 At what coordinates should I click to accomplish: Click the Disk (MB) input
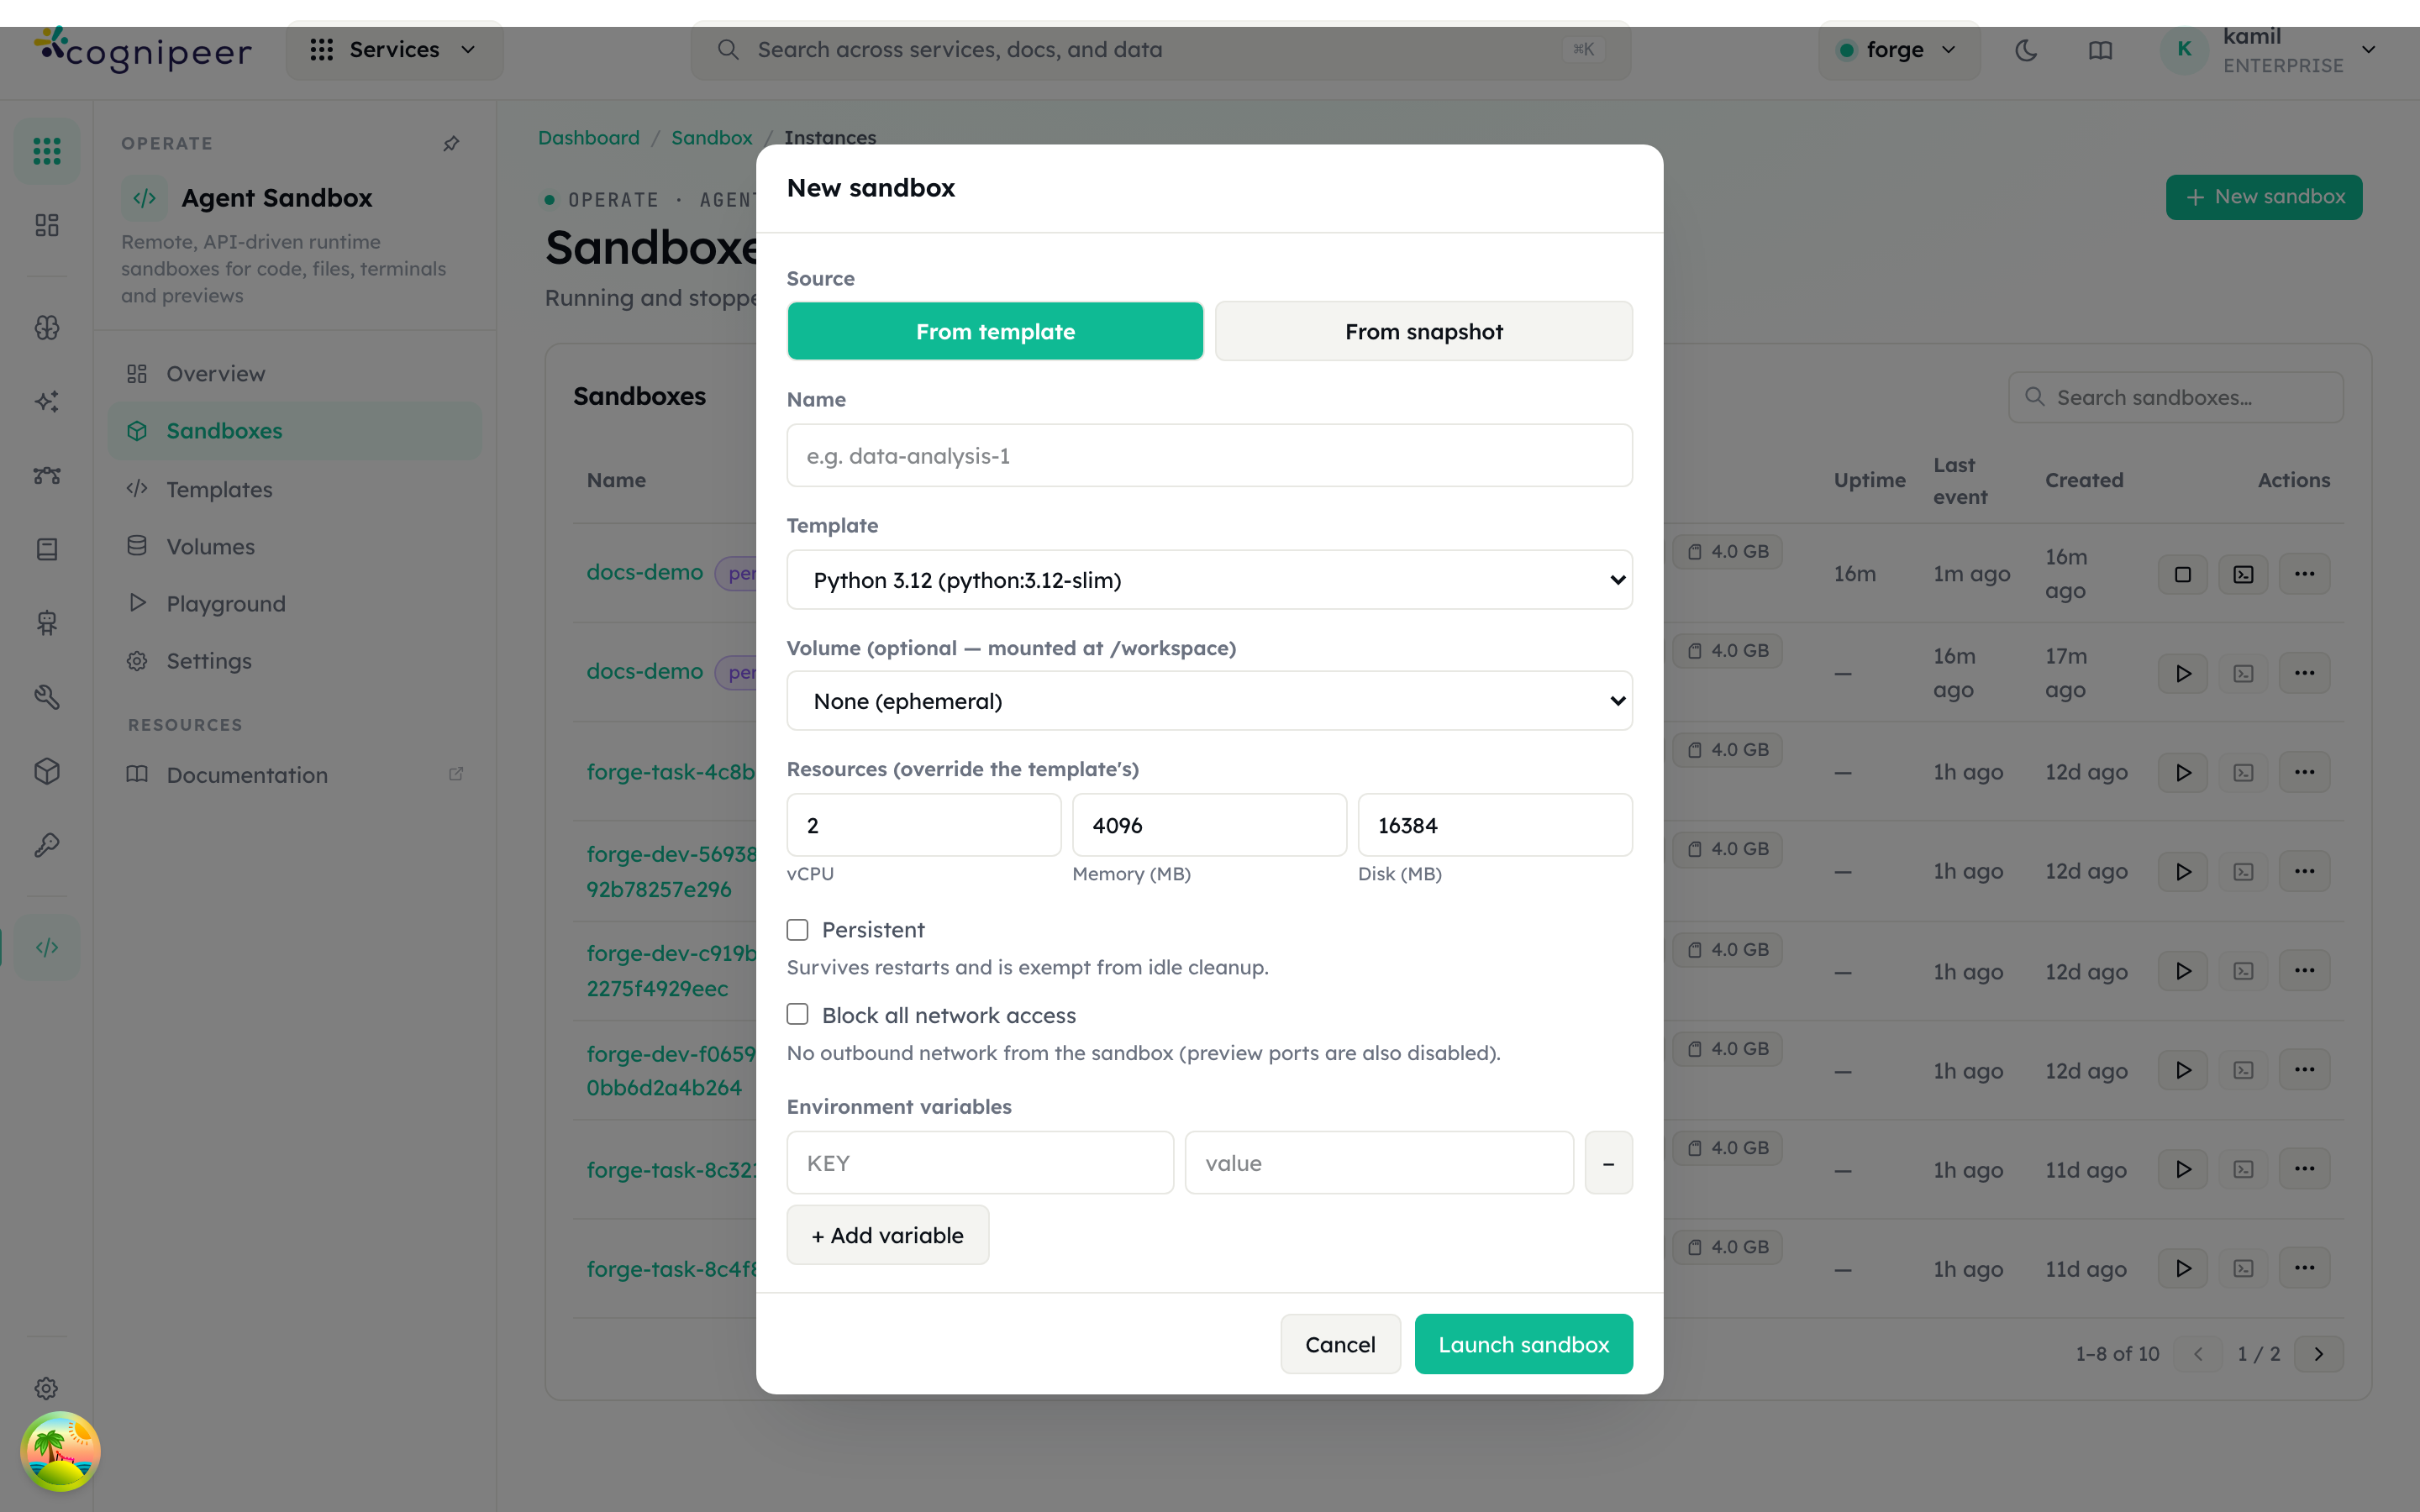[x=1495, y=825]
